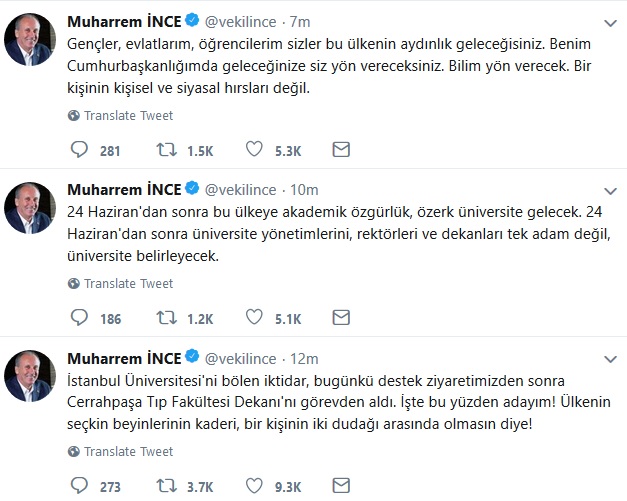Screen dimensions: 627x501
Task: Reply to the tweet with 281 replies
Action: coord(79,150)
